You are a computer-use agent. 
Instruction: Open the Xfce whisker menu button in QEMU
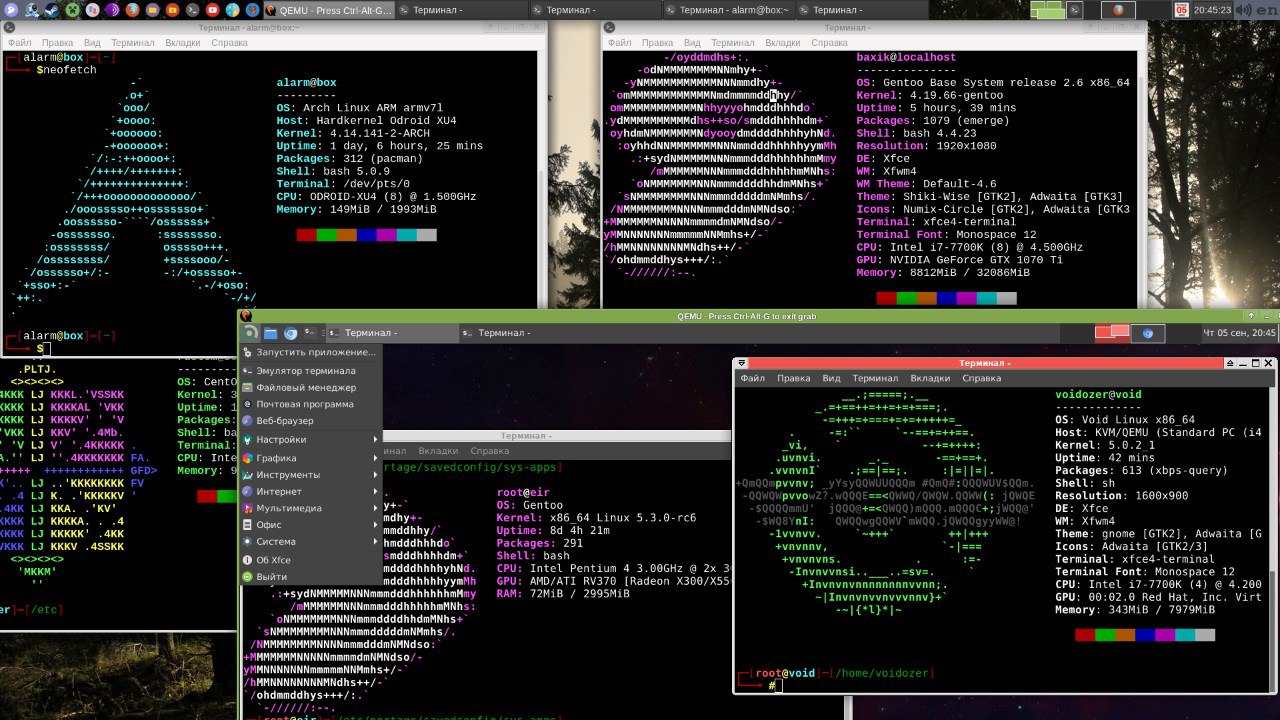pos(250,333)
